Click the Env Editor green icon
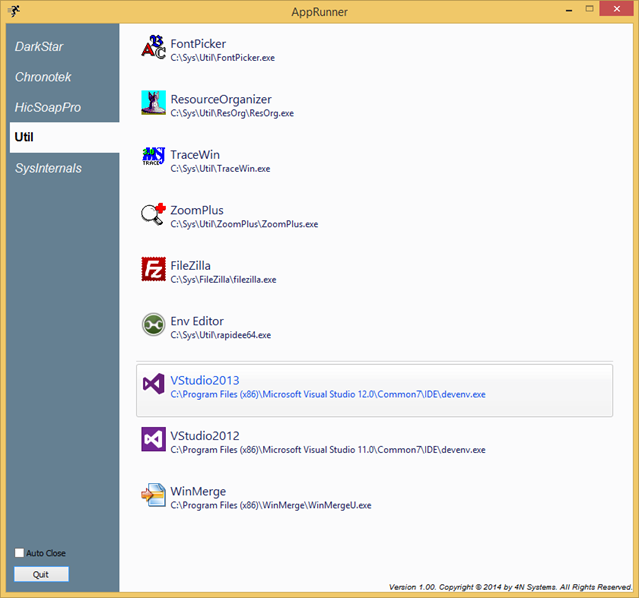 pos(153,324)
